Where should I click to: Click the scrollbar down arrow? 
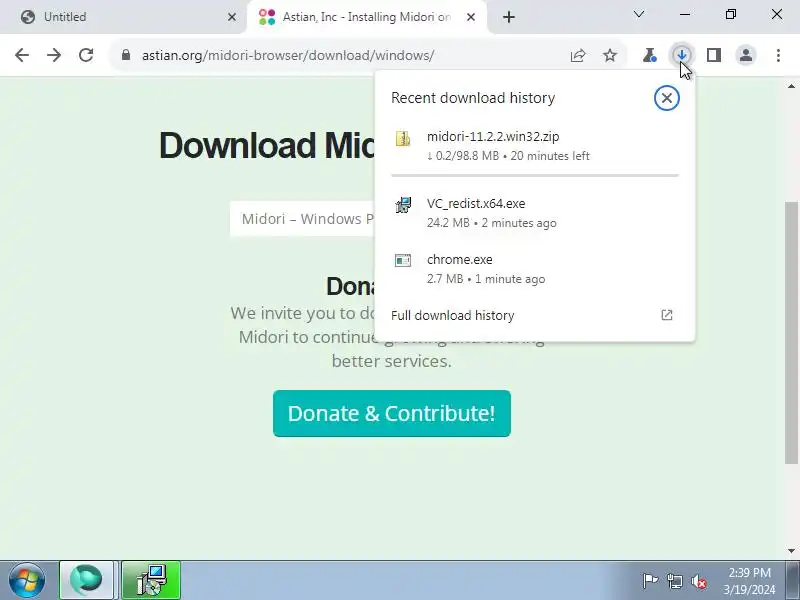point(791,551)
